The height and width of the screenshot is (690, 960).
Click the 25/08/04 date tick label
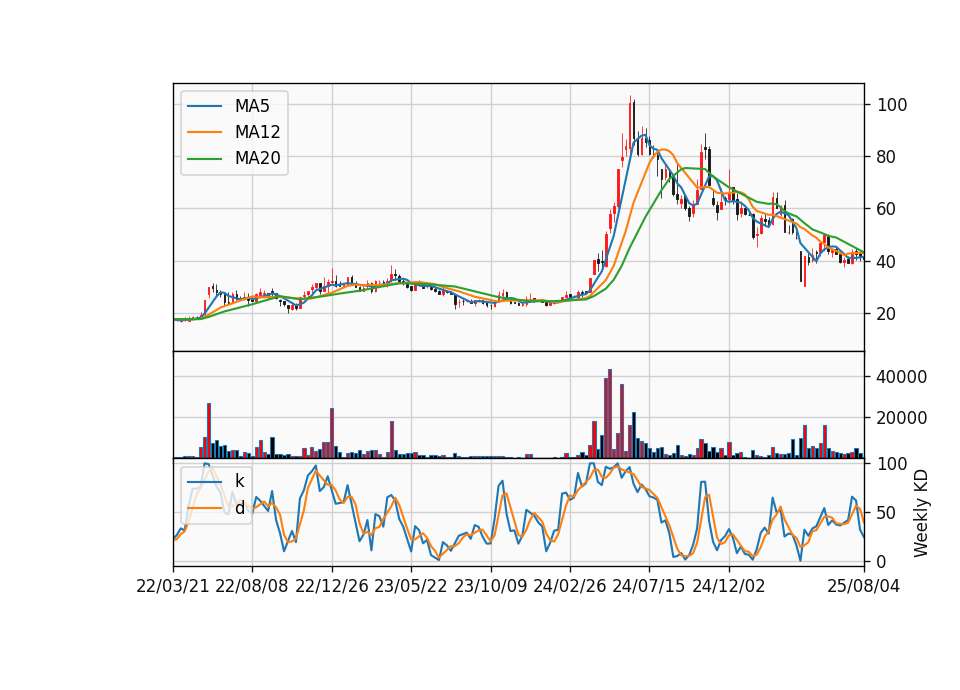pos(864,586)
